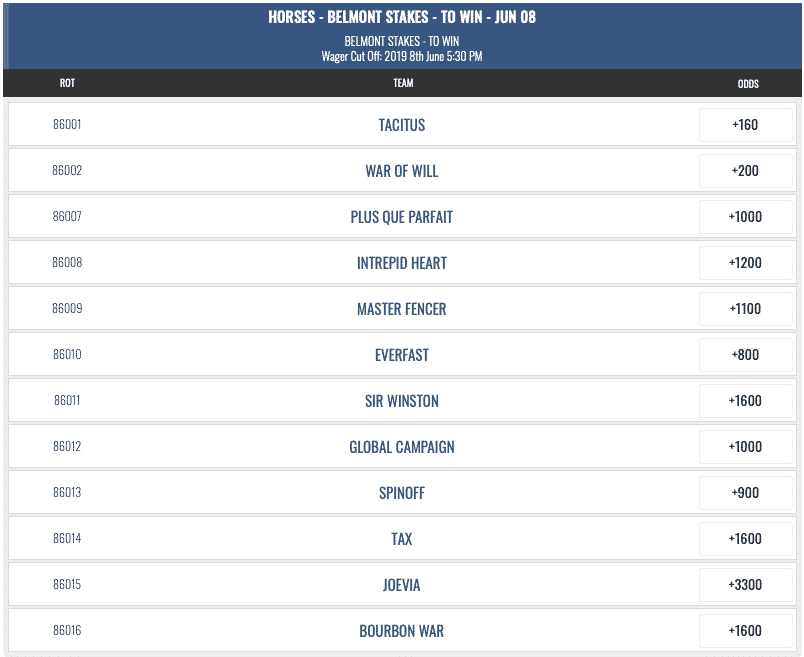Click the +800 Everfast odds box

[746, 355]
